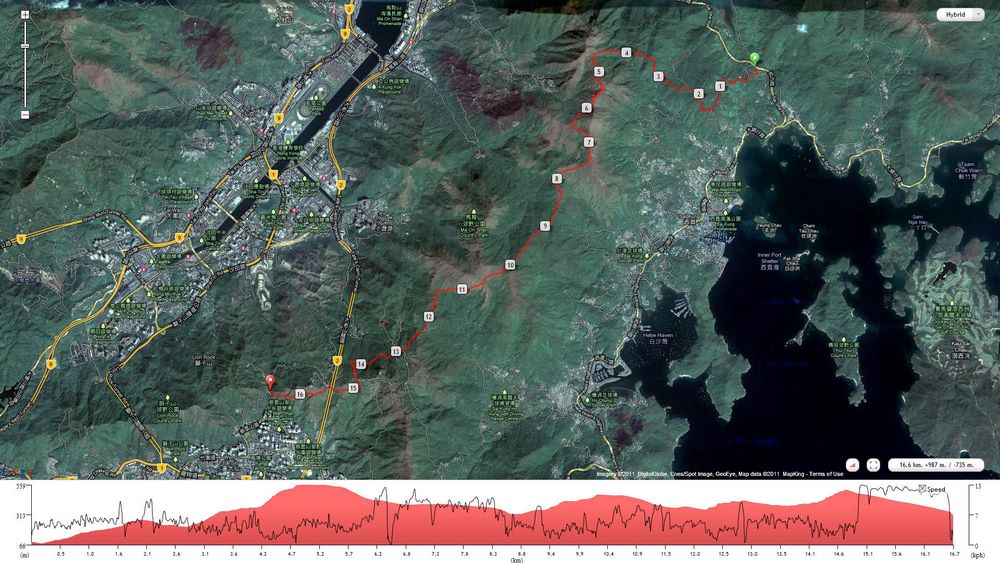Click the map zoom slider handle
The height and width of the screenshot is (563, 1000).
24,48
